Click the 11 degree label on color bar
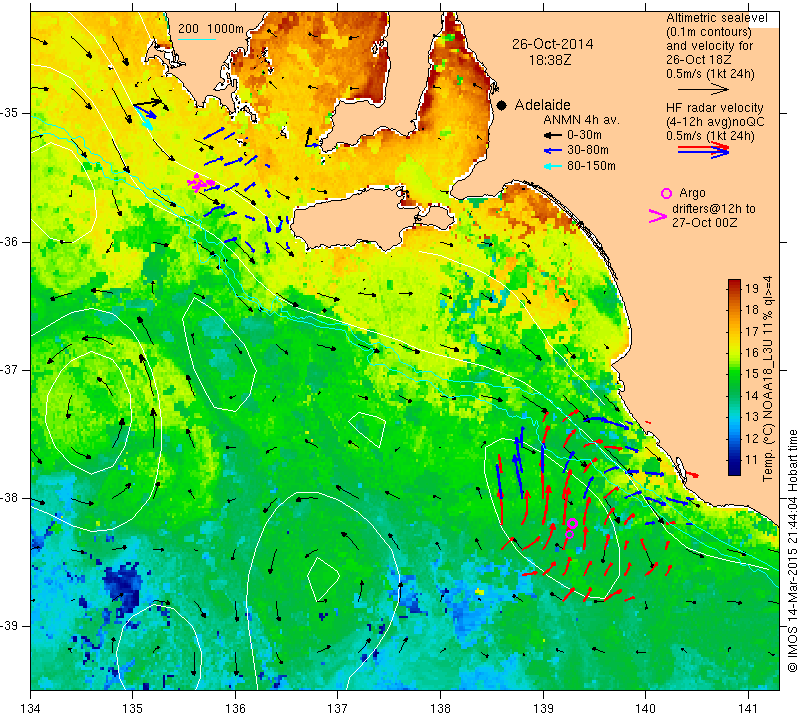800x720 pixels. 752,460
